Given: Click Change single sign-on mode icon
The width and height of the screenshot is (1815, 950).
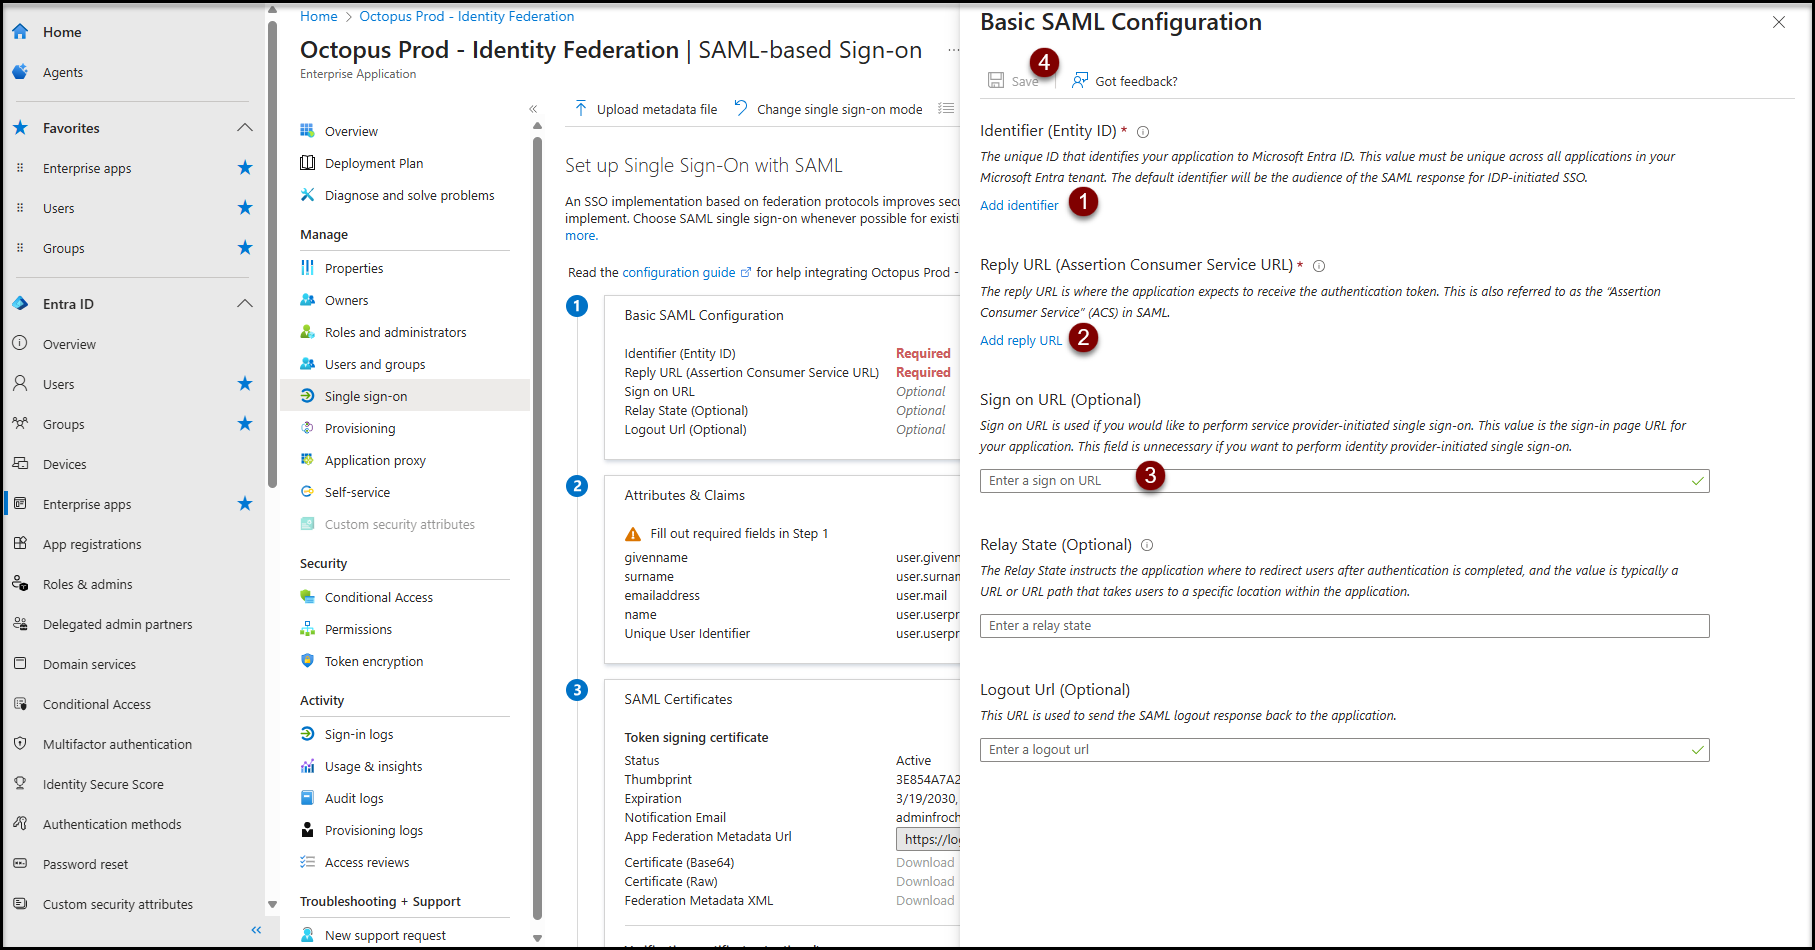Looking at the screenshot, I should coord(741,108).
